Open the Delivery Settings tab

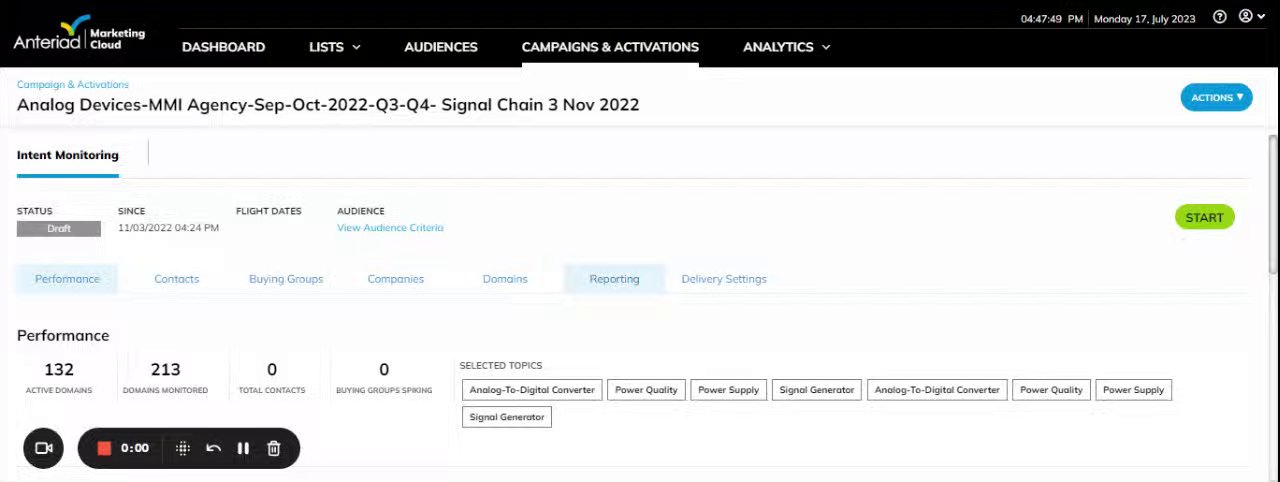[x=724, y=279]
